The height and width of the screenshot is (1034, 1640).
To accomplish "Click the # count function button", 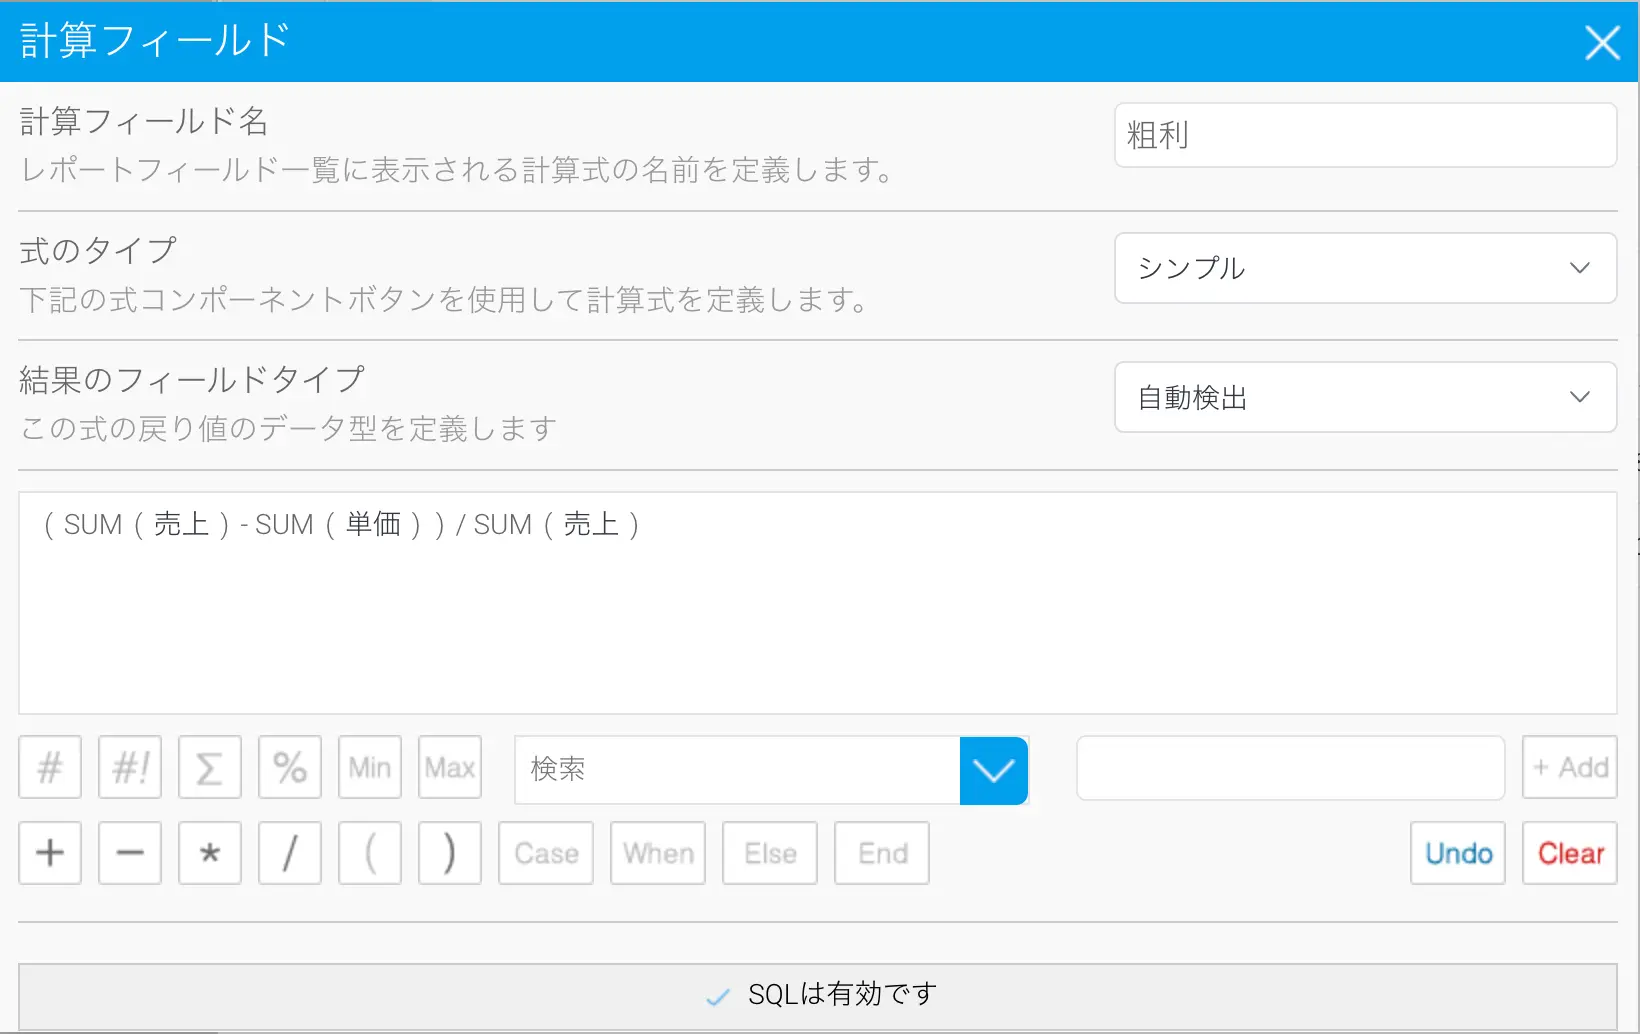I will (x=50, y=767).
